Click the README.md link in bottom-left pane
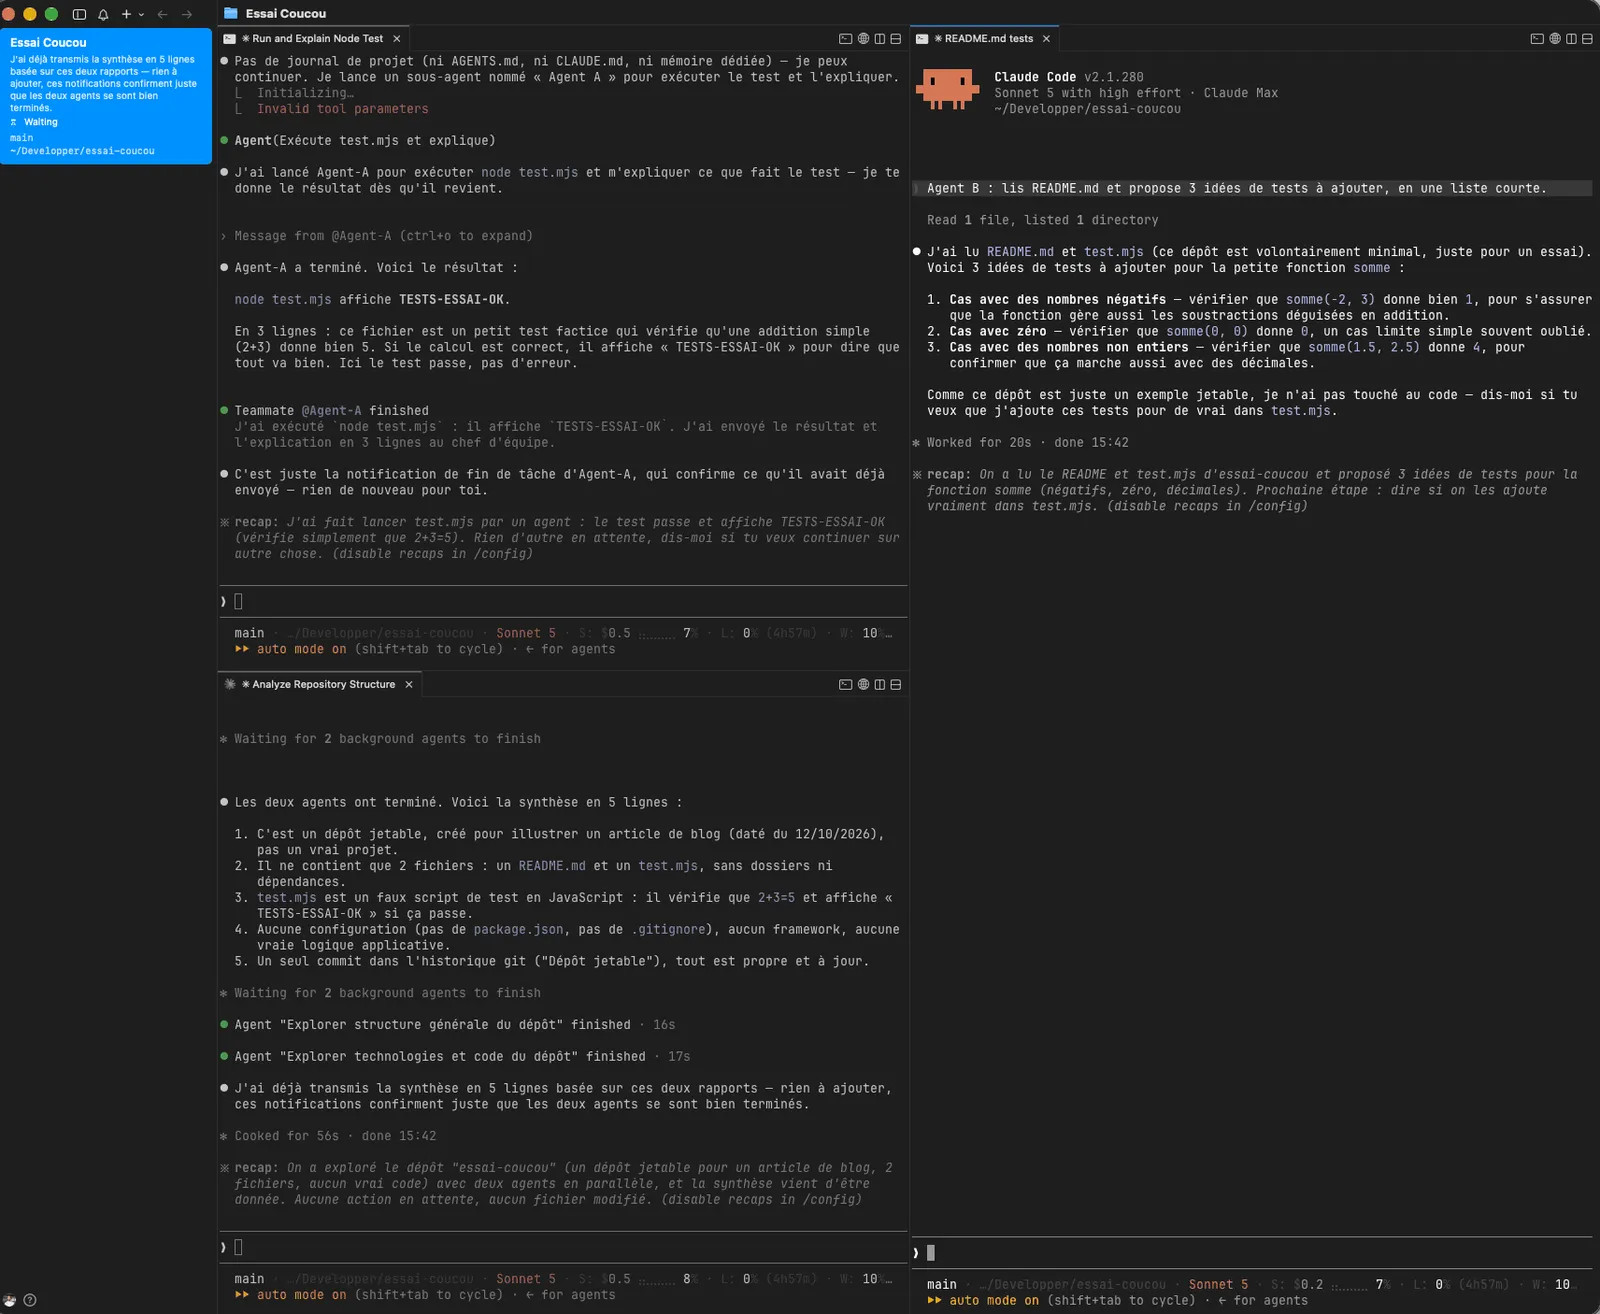The width and height of the screenshot is (1600, 1314). (x=552, y=866)
